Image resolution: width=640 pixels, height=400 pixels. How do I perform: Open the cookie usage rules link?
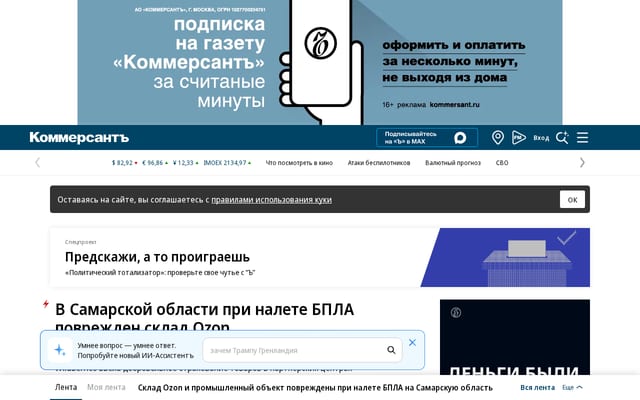pos(271,200)
